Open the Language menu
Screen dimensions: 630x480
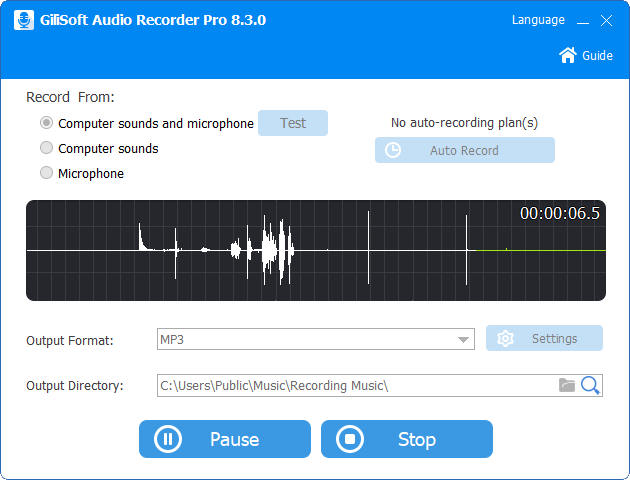click(538, 20)
